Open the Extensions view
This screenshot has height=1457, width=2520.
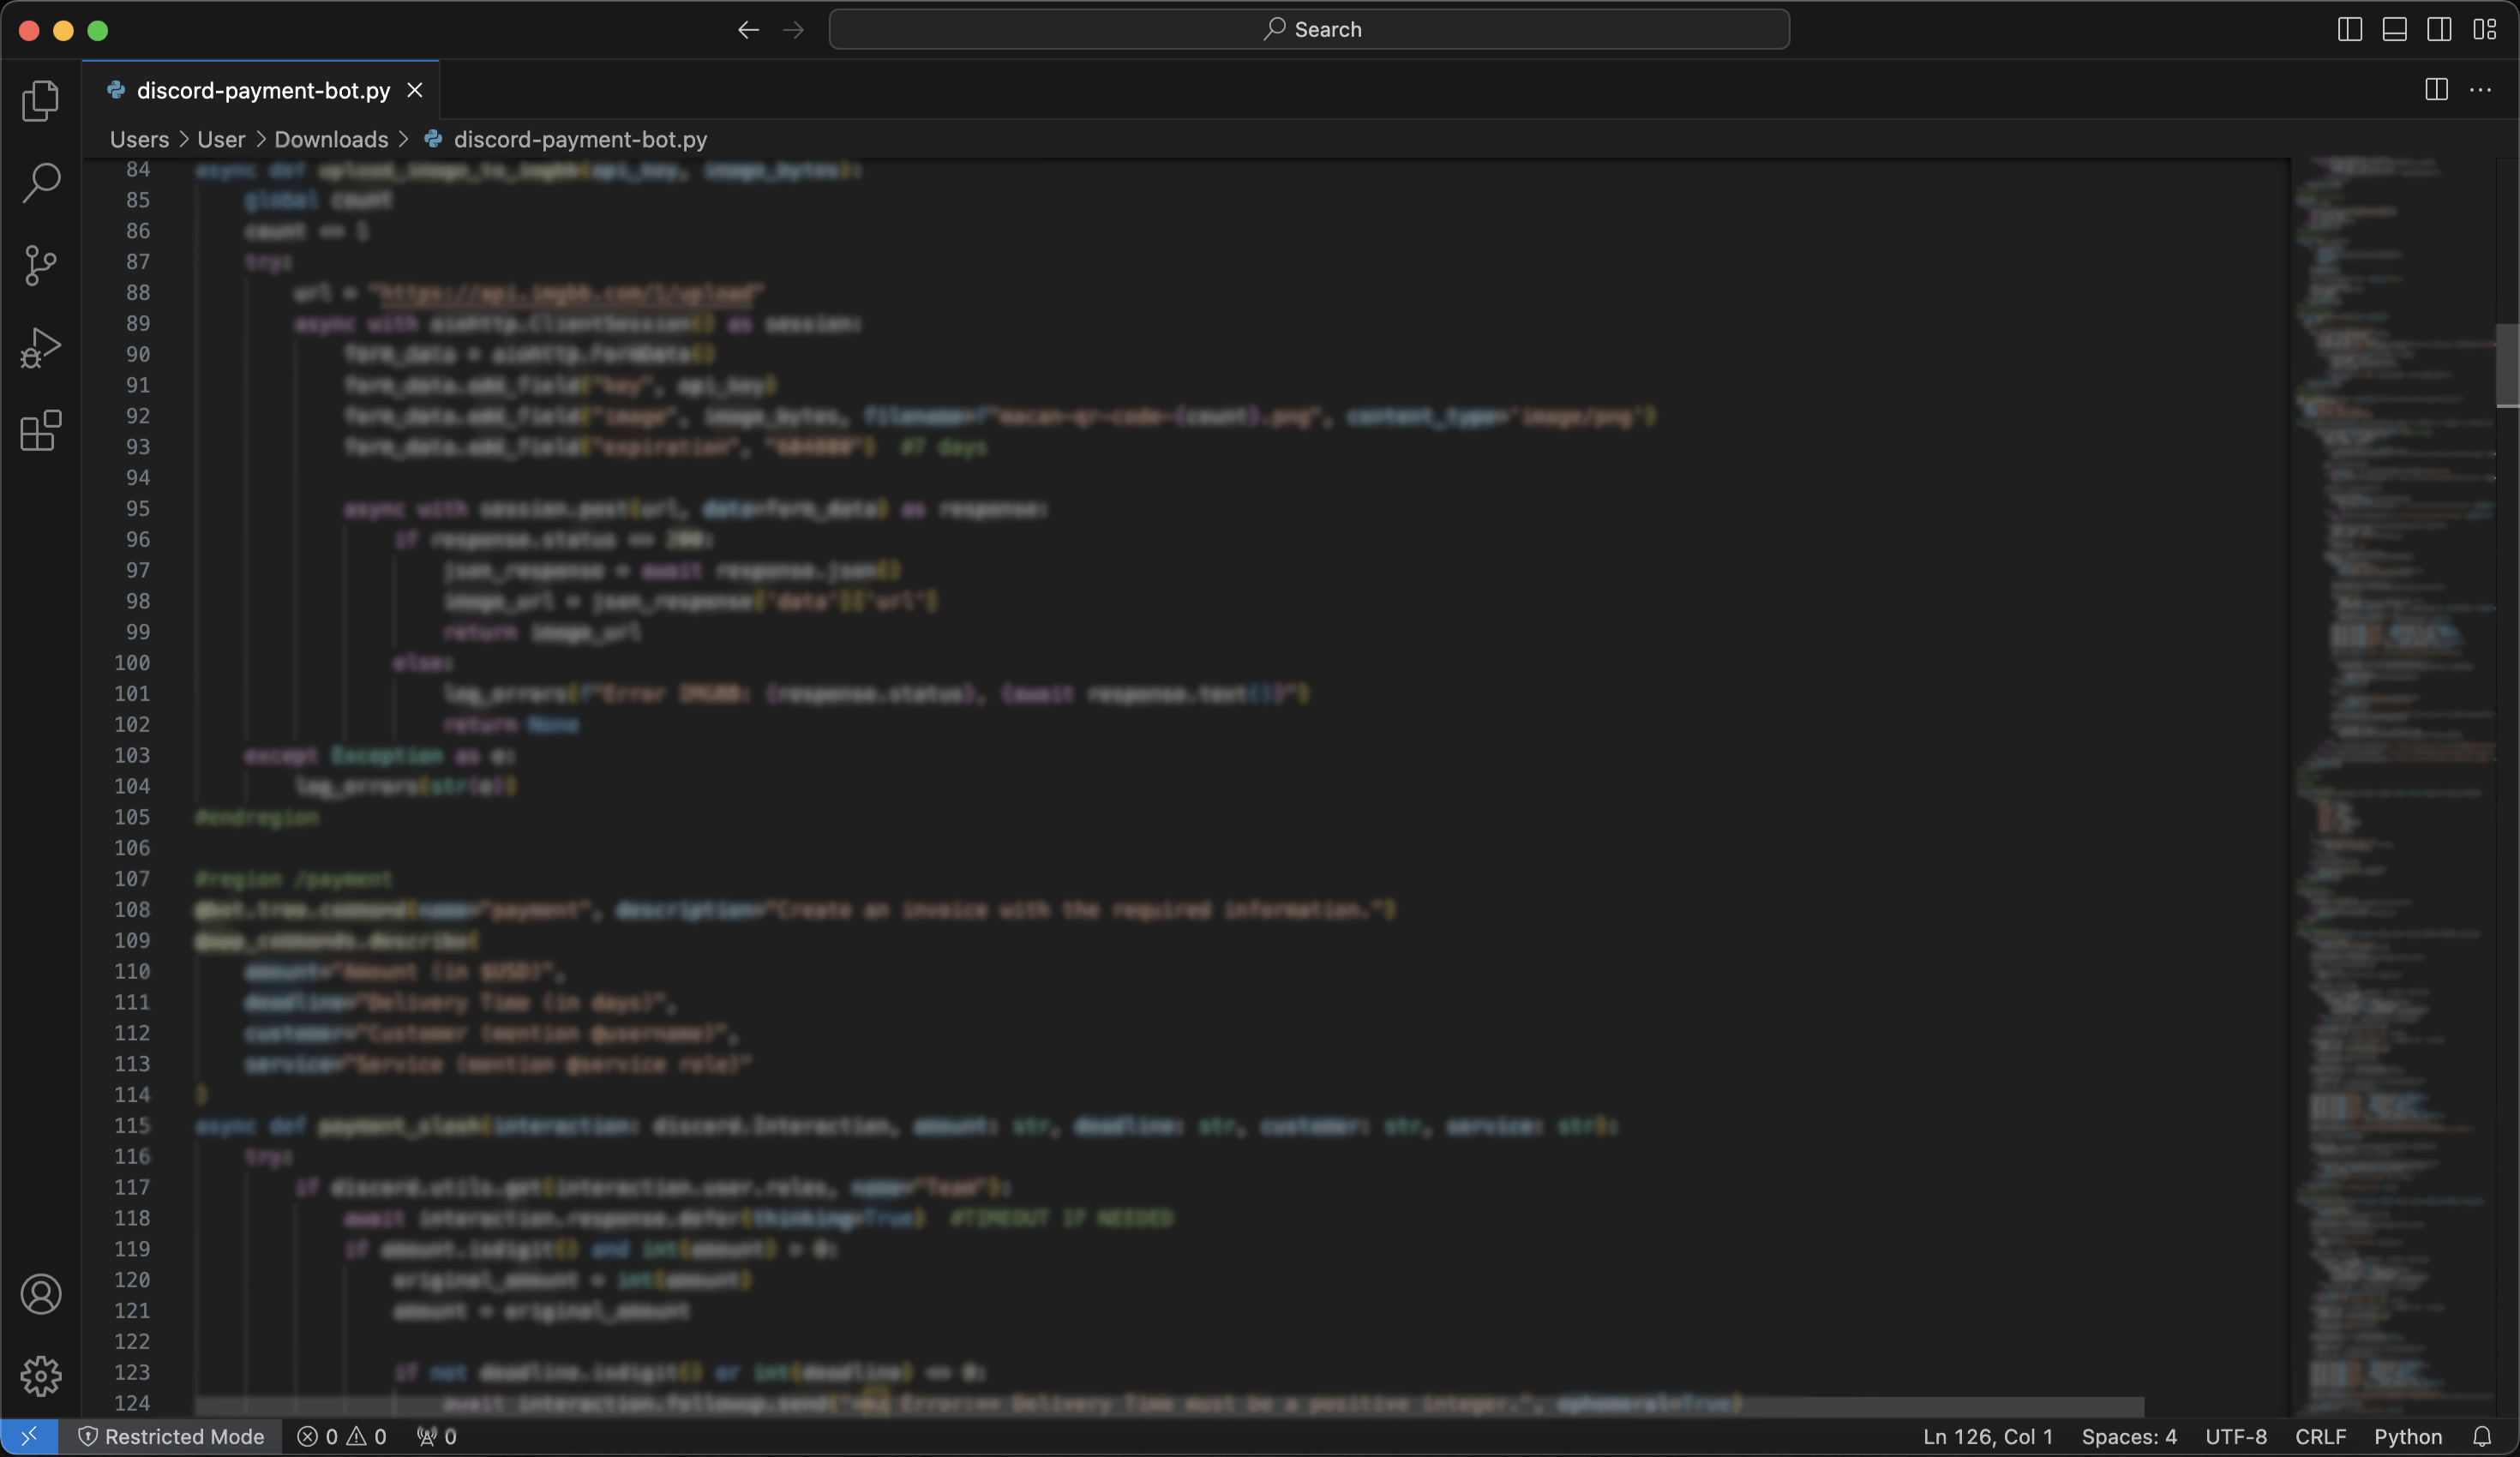[40, 430]
